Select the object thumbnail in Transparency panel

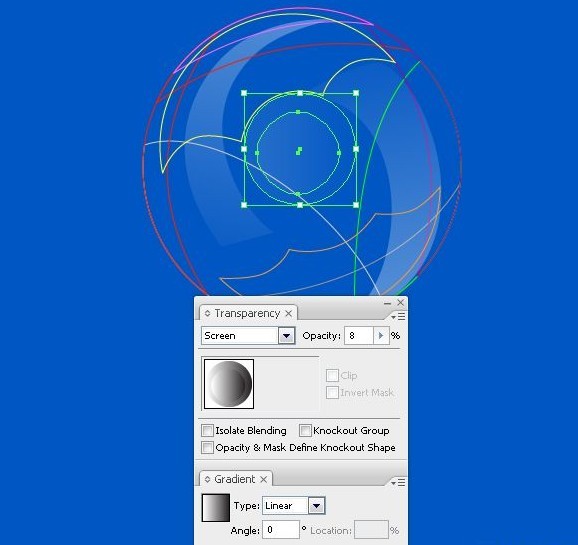click(229, 384)
